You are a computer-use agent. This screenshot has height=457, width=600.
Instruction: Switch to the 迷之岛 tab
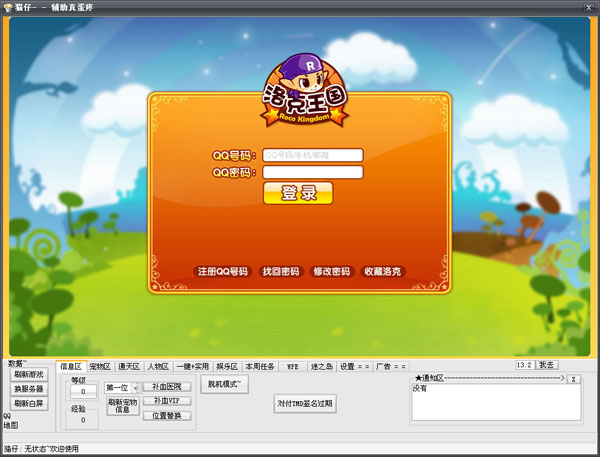322,366
